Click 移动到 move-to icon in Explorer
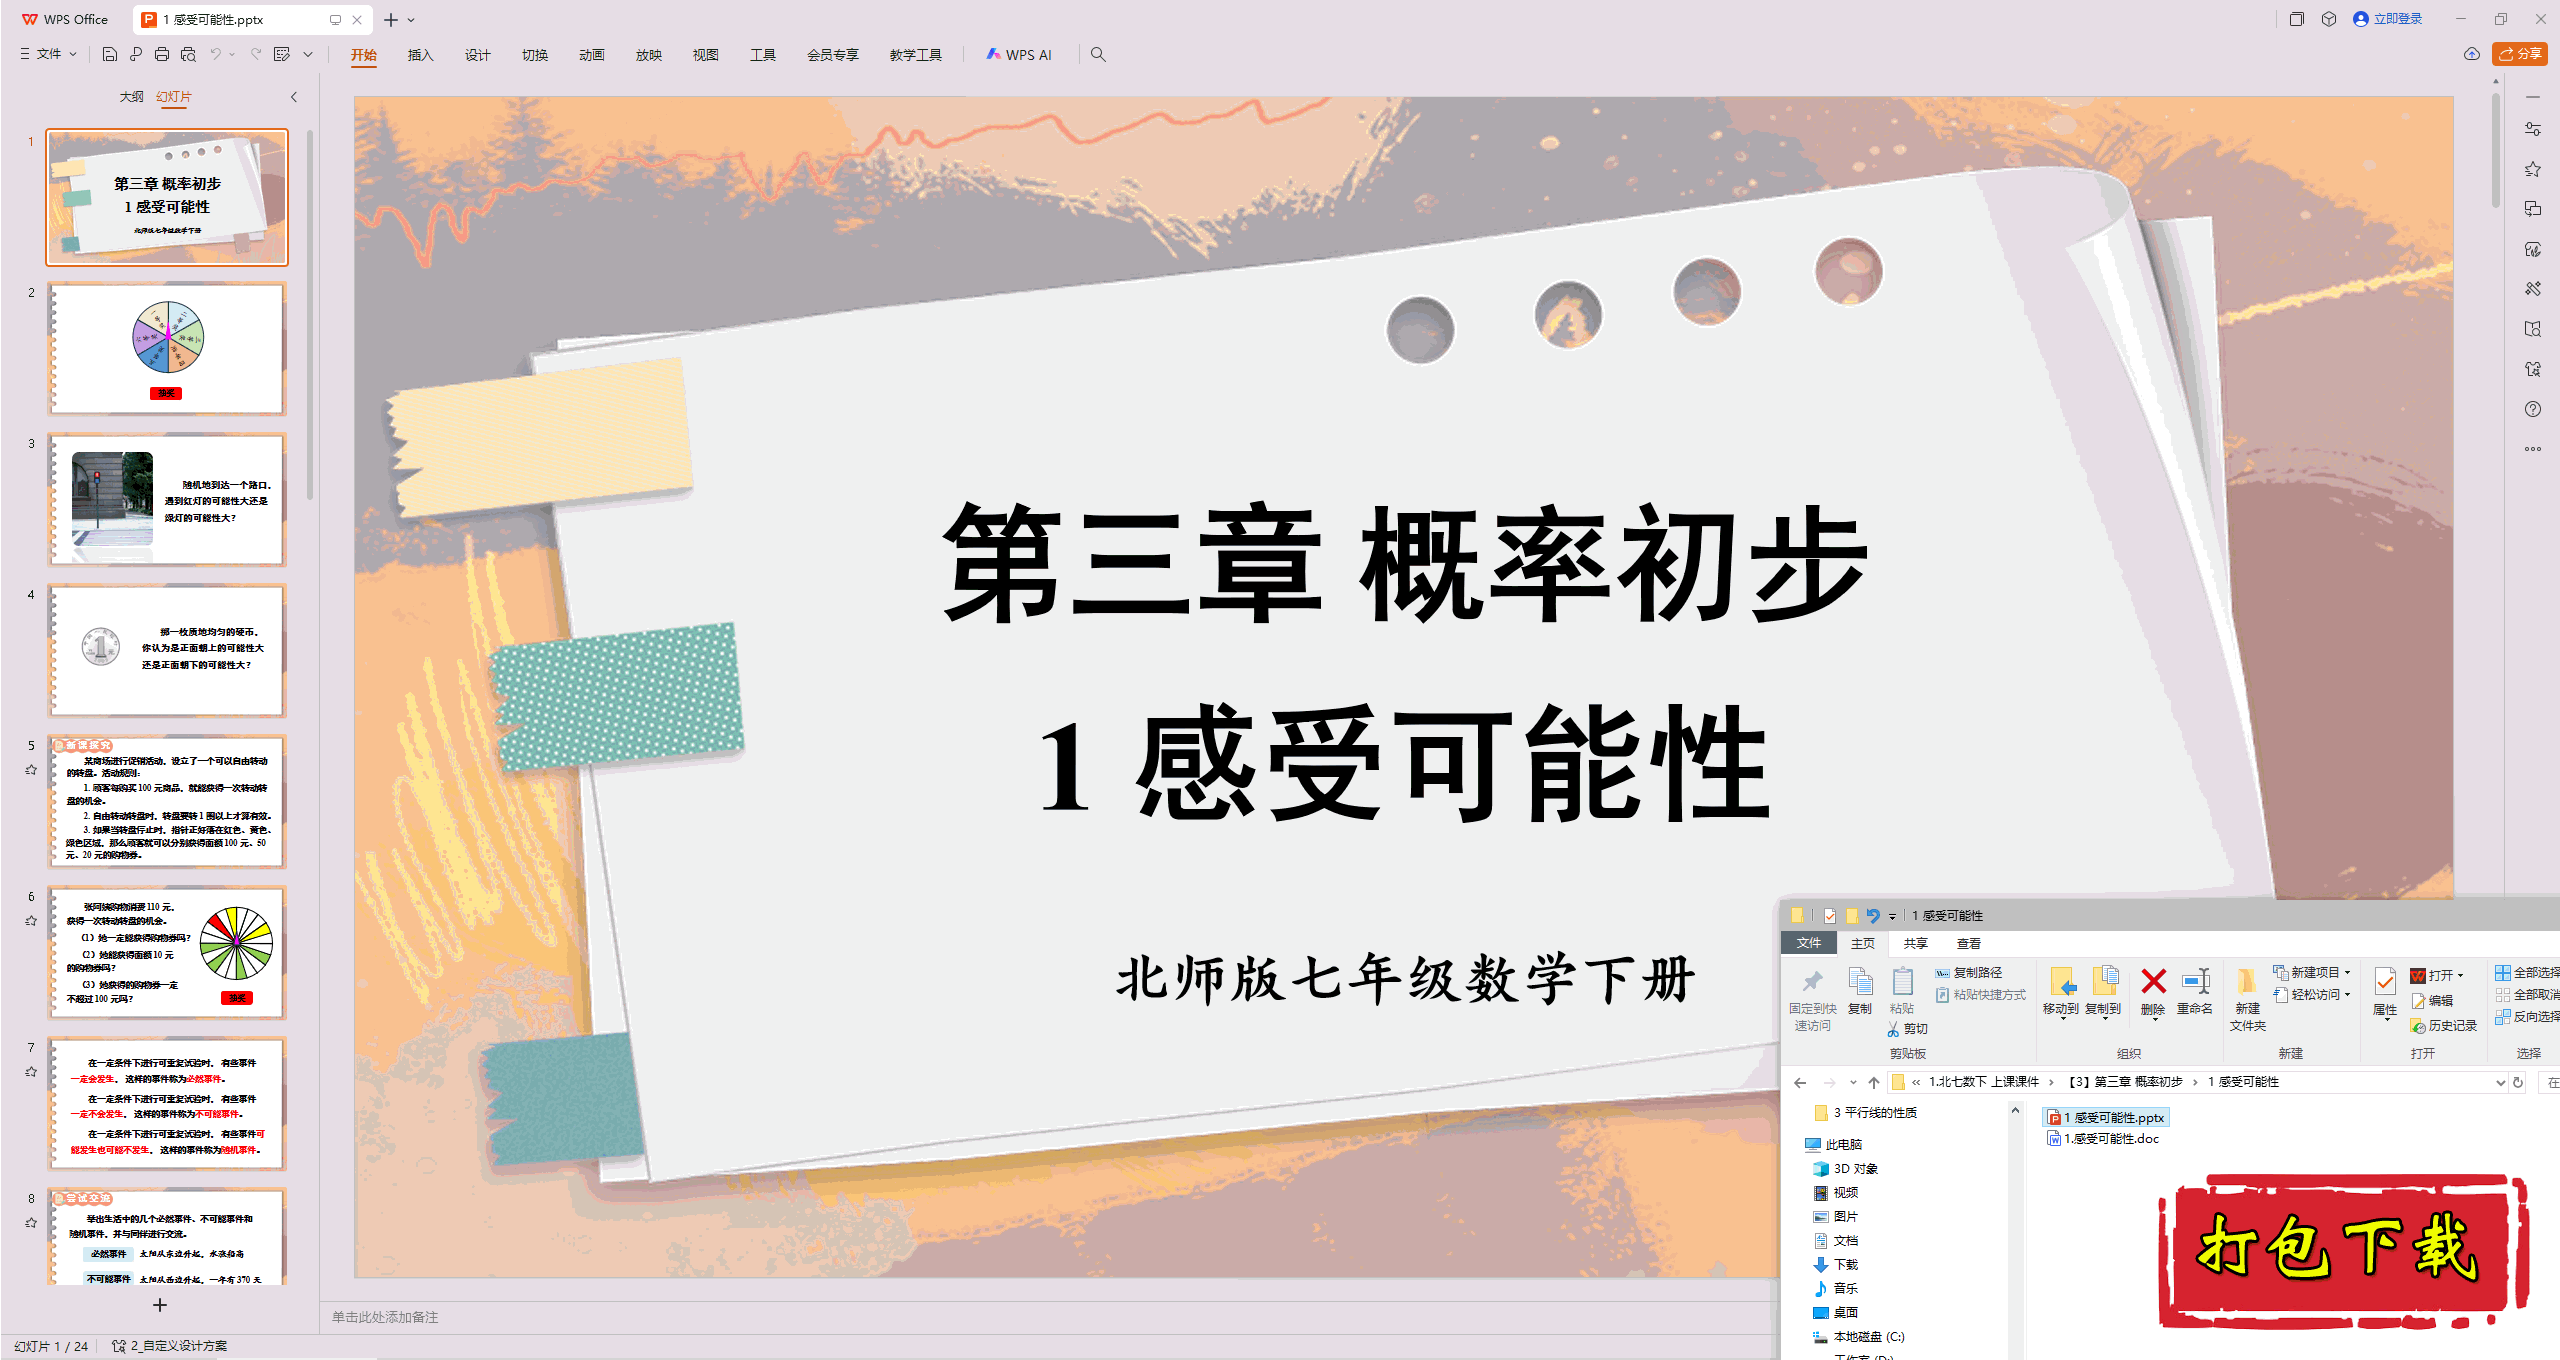The image size is (2560, 1360). pos(2060,992)
